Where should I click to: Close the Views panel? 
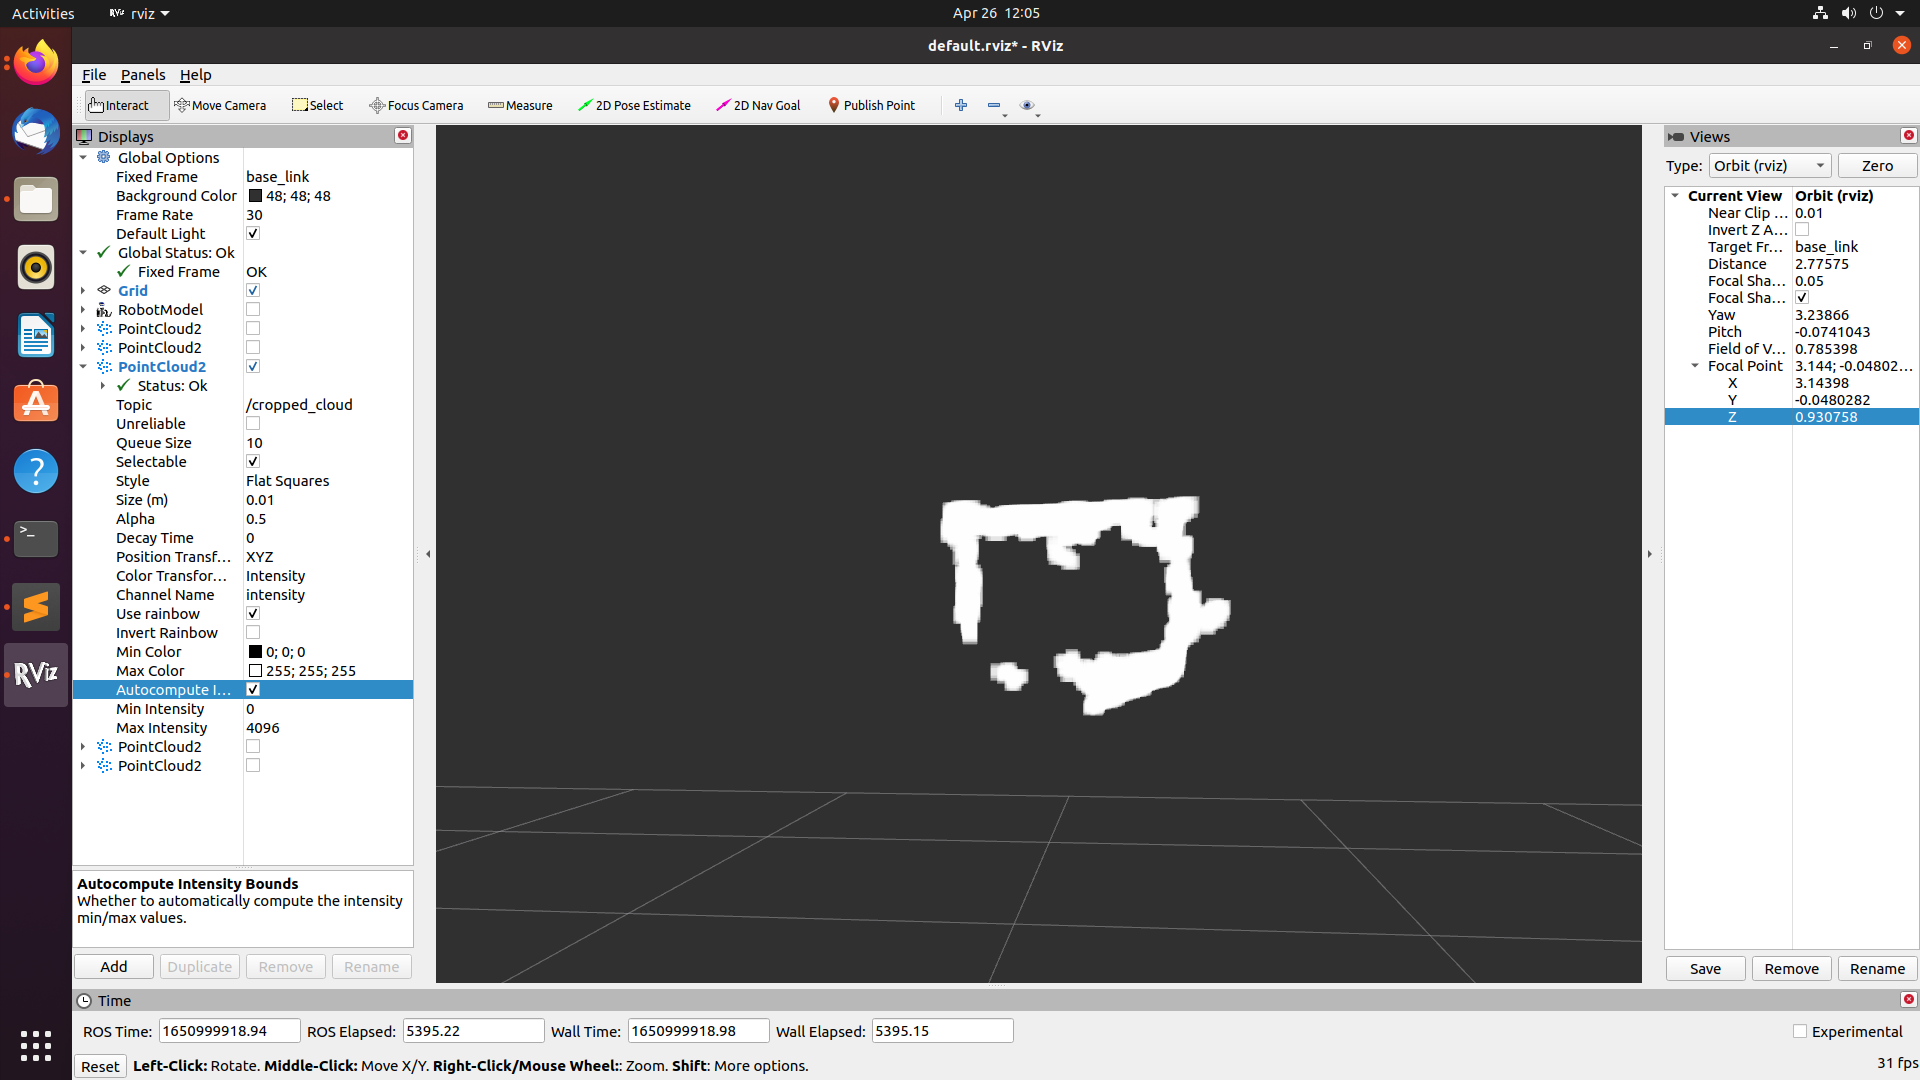(x=1908, y=135)
